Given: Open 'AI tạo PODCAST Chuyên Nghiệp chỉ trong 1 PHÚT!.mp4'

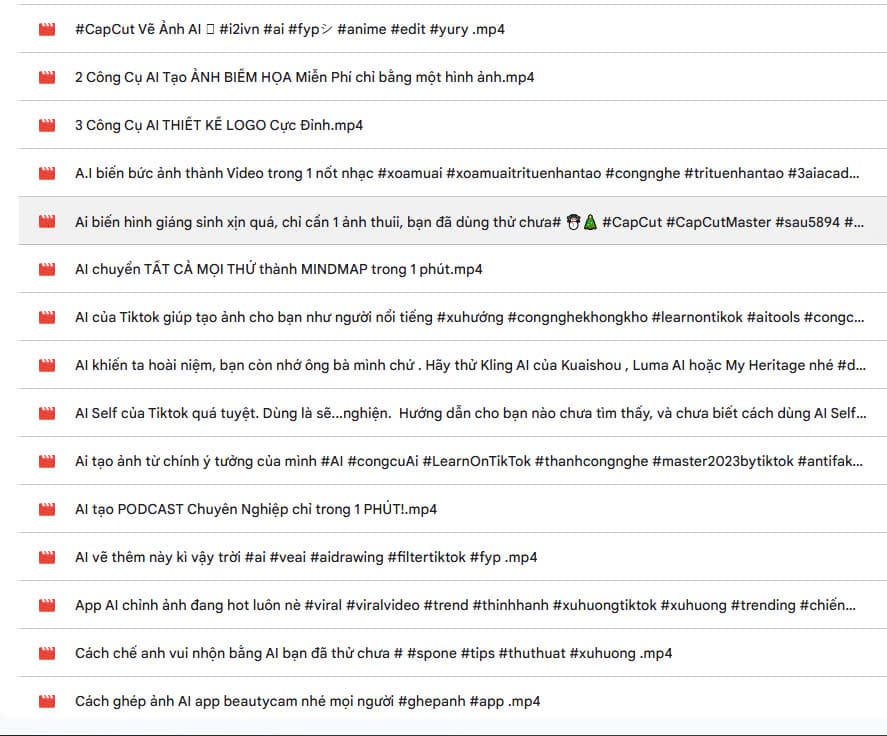Looking at the screenshot, I should pos(256,509).
